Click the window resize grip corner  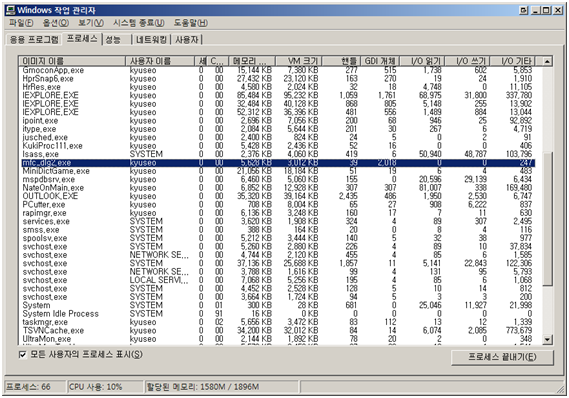[x=561, y=389]
